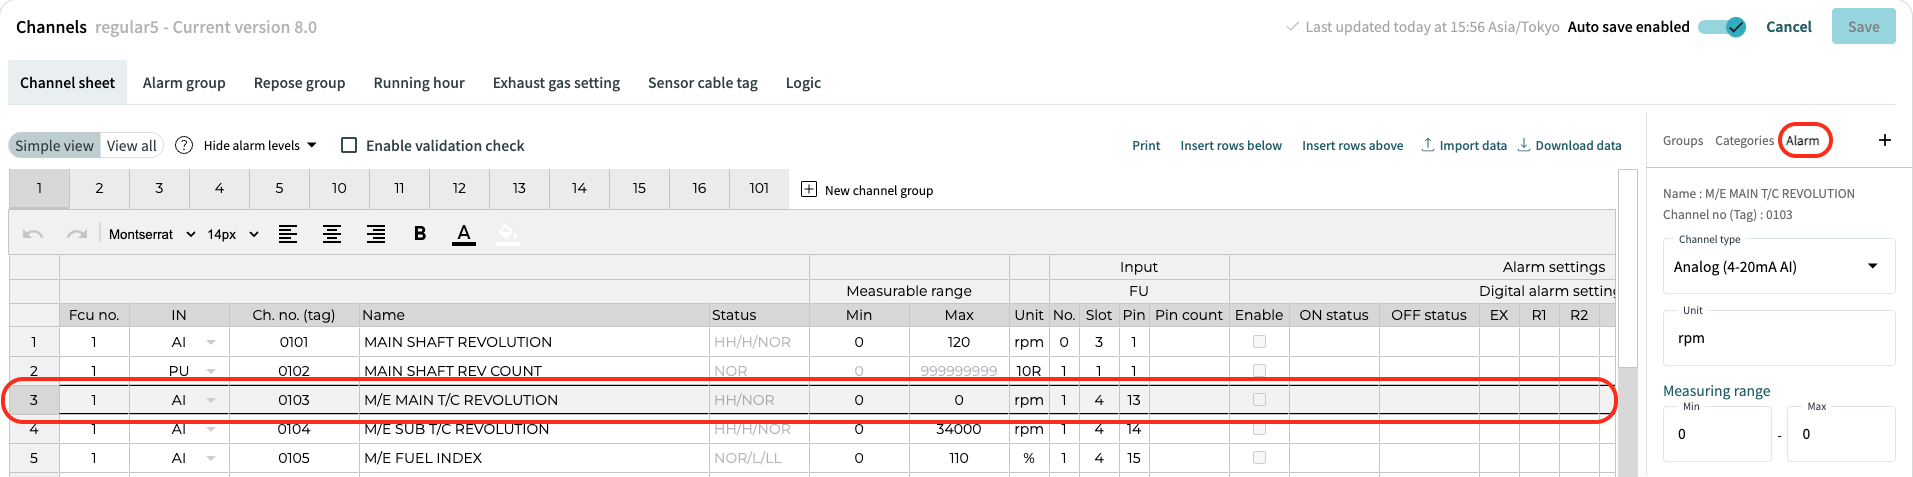This screenshot has height=477, width=1913.
Task: Select channel group tab 2
Action: [99, 188]
